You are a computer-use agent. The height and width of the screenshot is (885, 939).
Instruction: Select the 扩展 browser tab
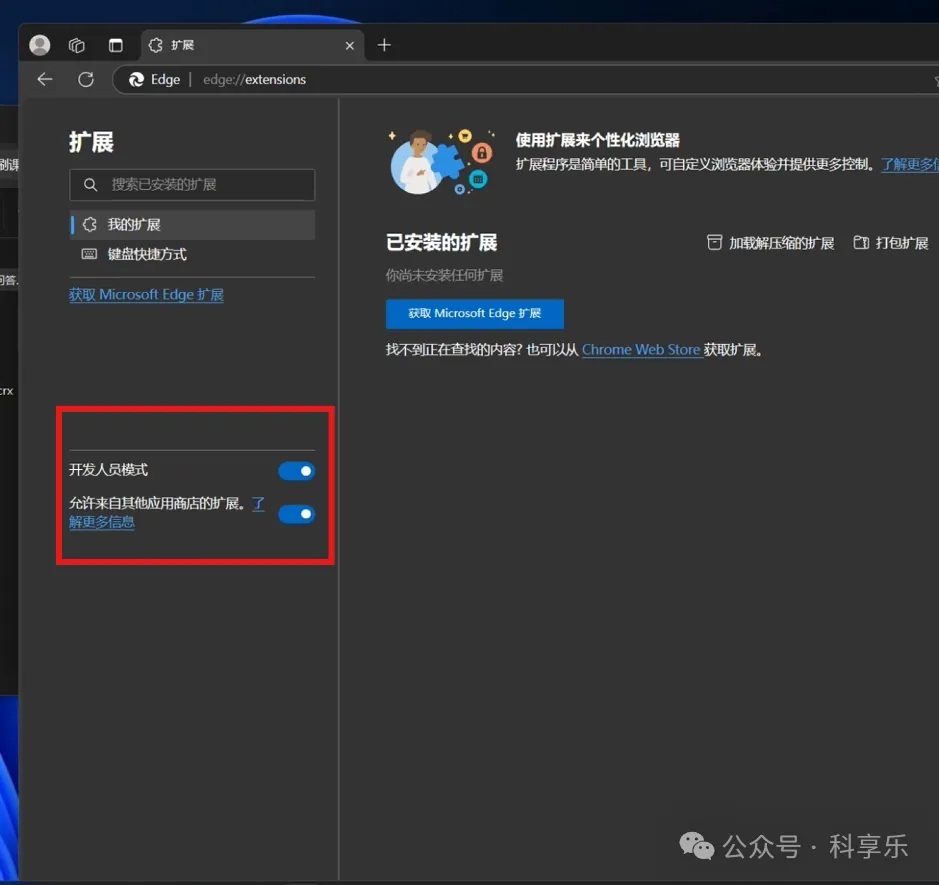(253, 46)
